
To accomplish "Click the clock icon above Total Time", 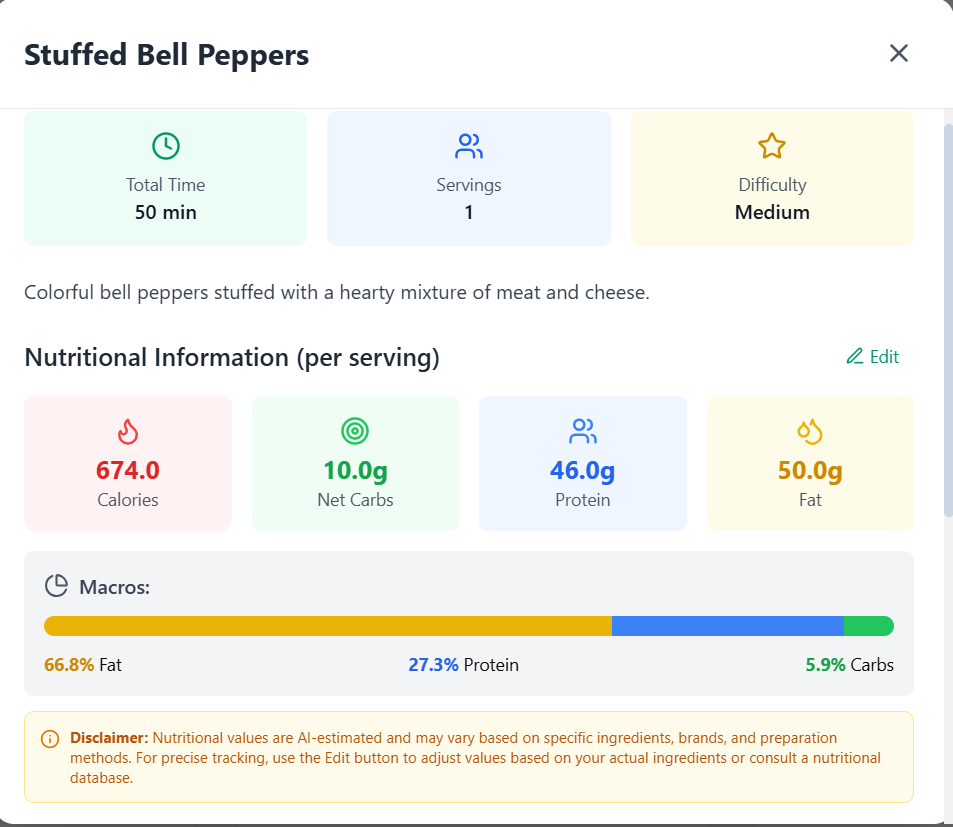I will [x=166, y=146].
